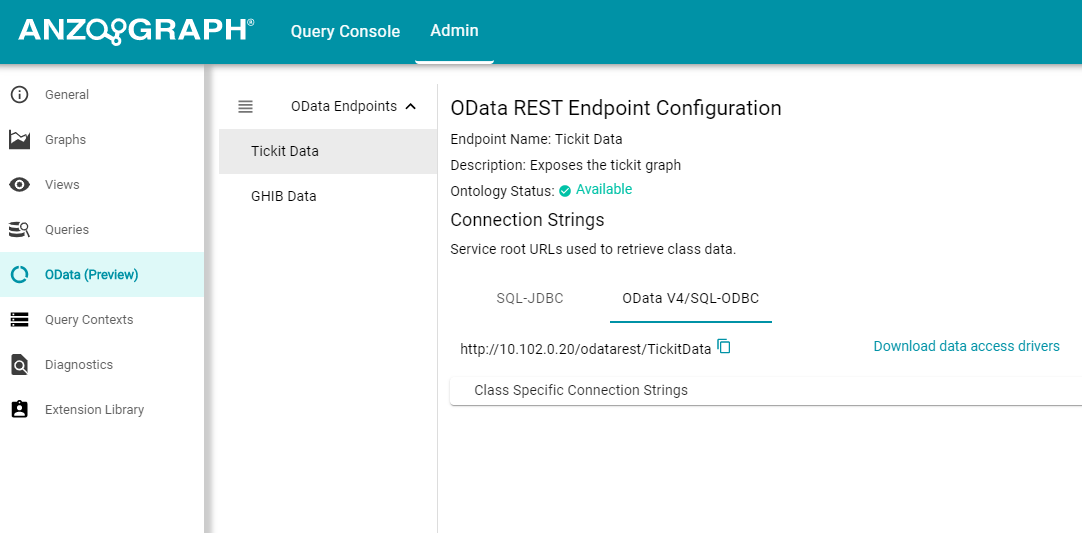
Task: Open the Admin top menu
Action: click(x=454, y=30)
